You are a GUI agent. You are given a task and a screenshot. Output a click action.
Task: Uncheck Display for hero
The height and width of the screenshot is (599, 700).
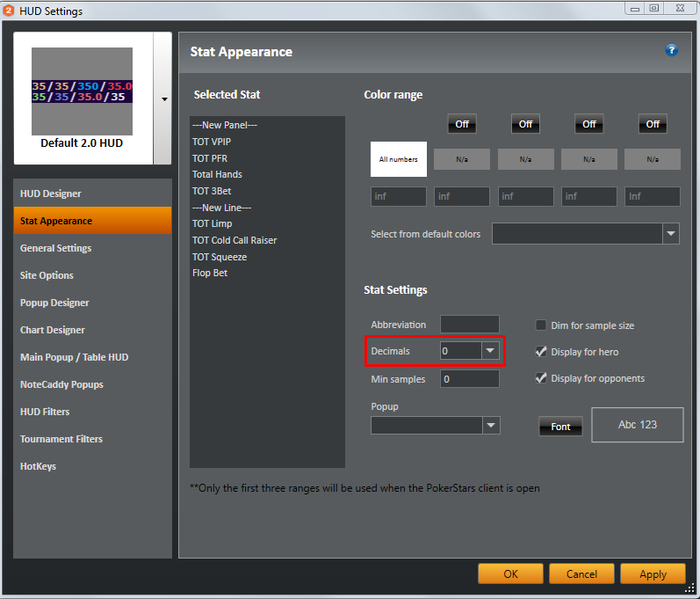pyautogui.click(x=541, y=352)
